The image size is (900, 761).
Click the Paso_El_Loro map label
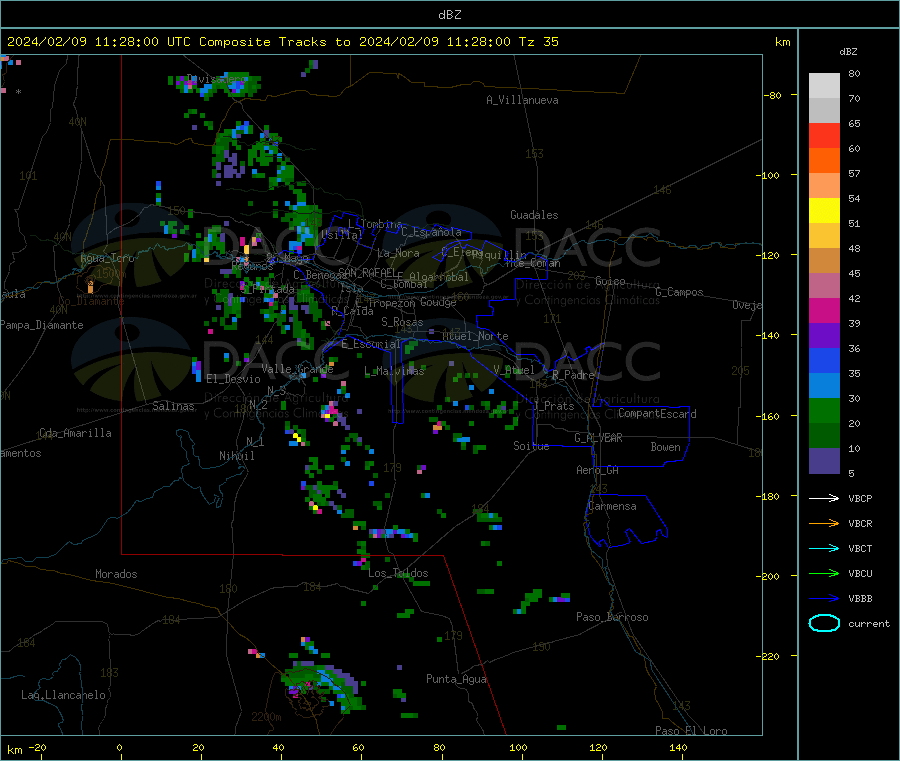tap(691, 731)
